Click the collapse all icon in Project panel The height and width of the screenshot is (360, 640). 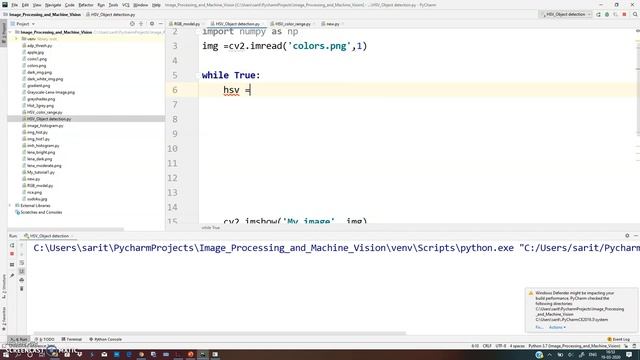[x=141, y=24]
